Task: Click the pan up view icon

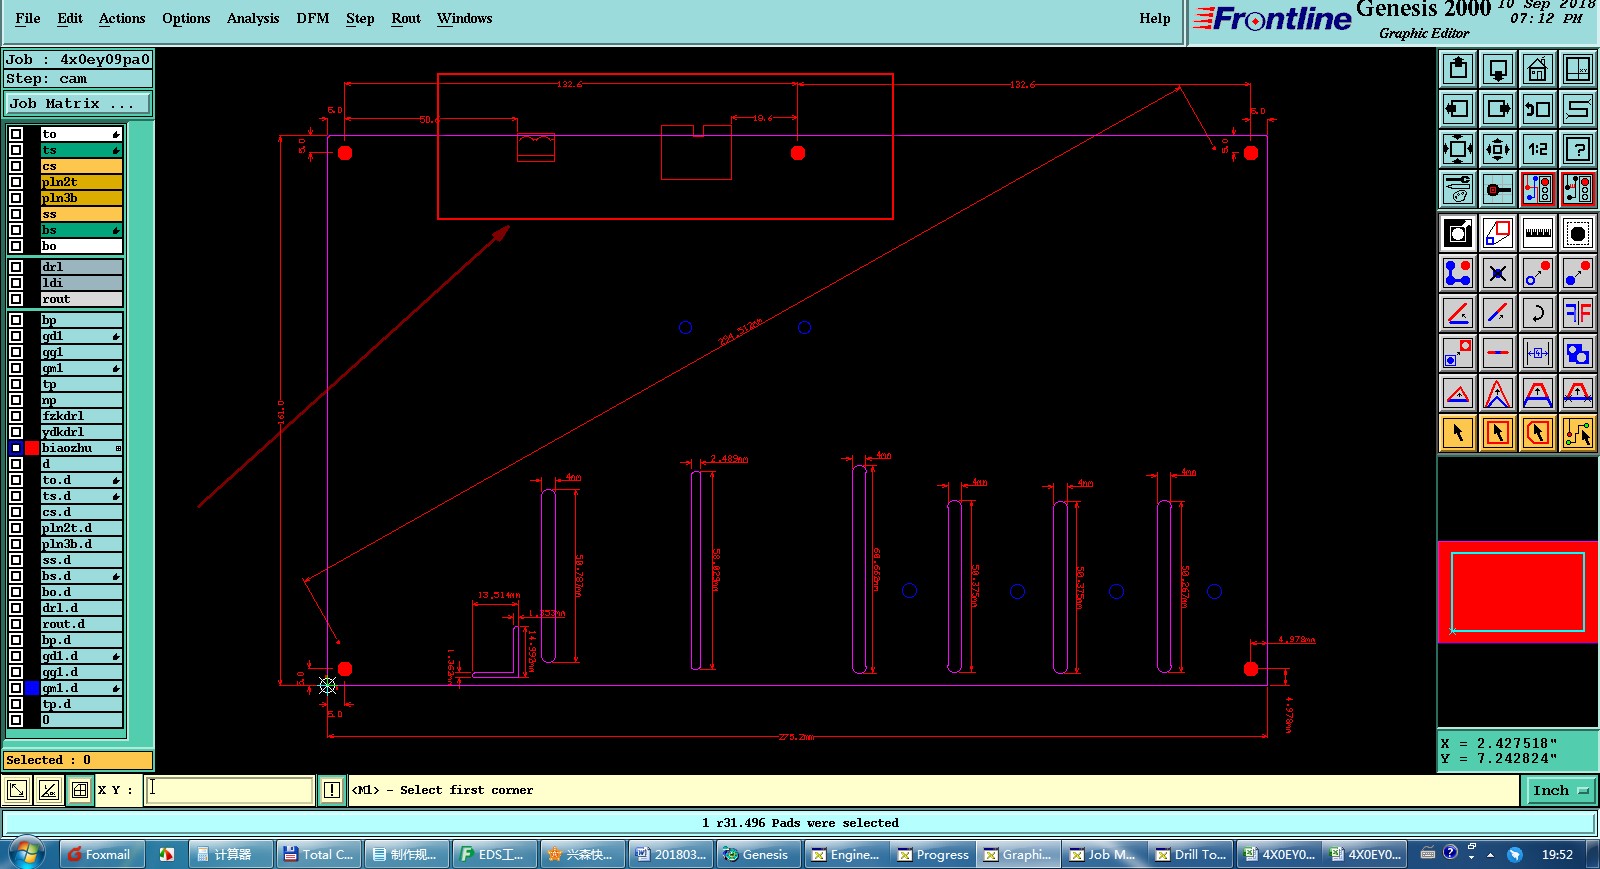Action: 1458,69
